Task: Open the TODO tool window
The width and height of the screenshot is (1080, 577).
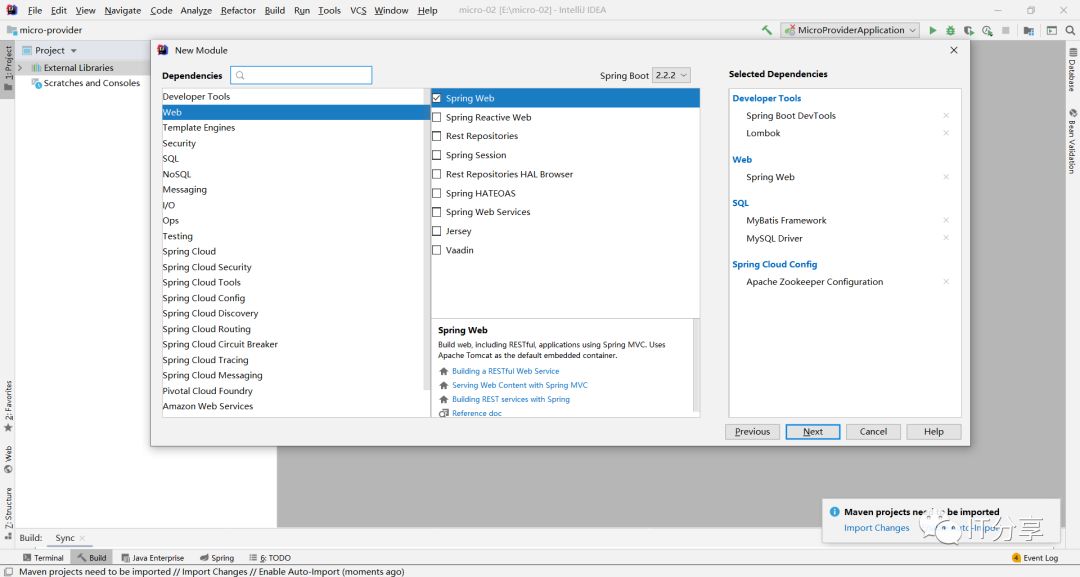Action: [x=270, y=558]
